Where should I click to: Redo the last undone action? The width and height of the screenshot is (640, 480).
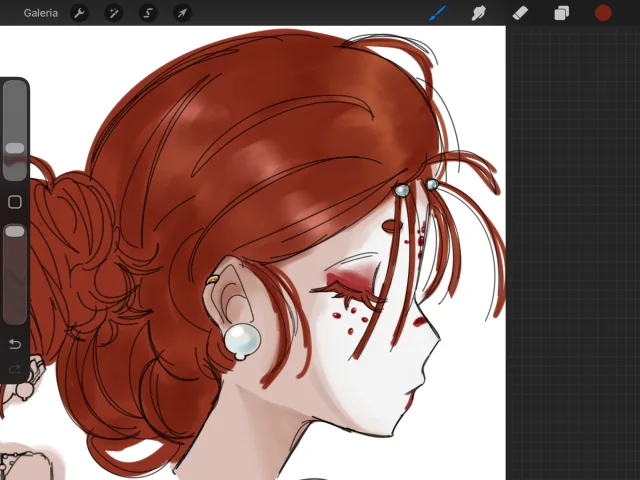pyautogui.click(x=15, y=369)
